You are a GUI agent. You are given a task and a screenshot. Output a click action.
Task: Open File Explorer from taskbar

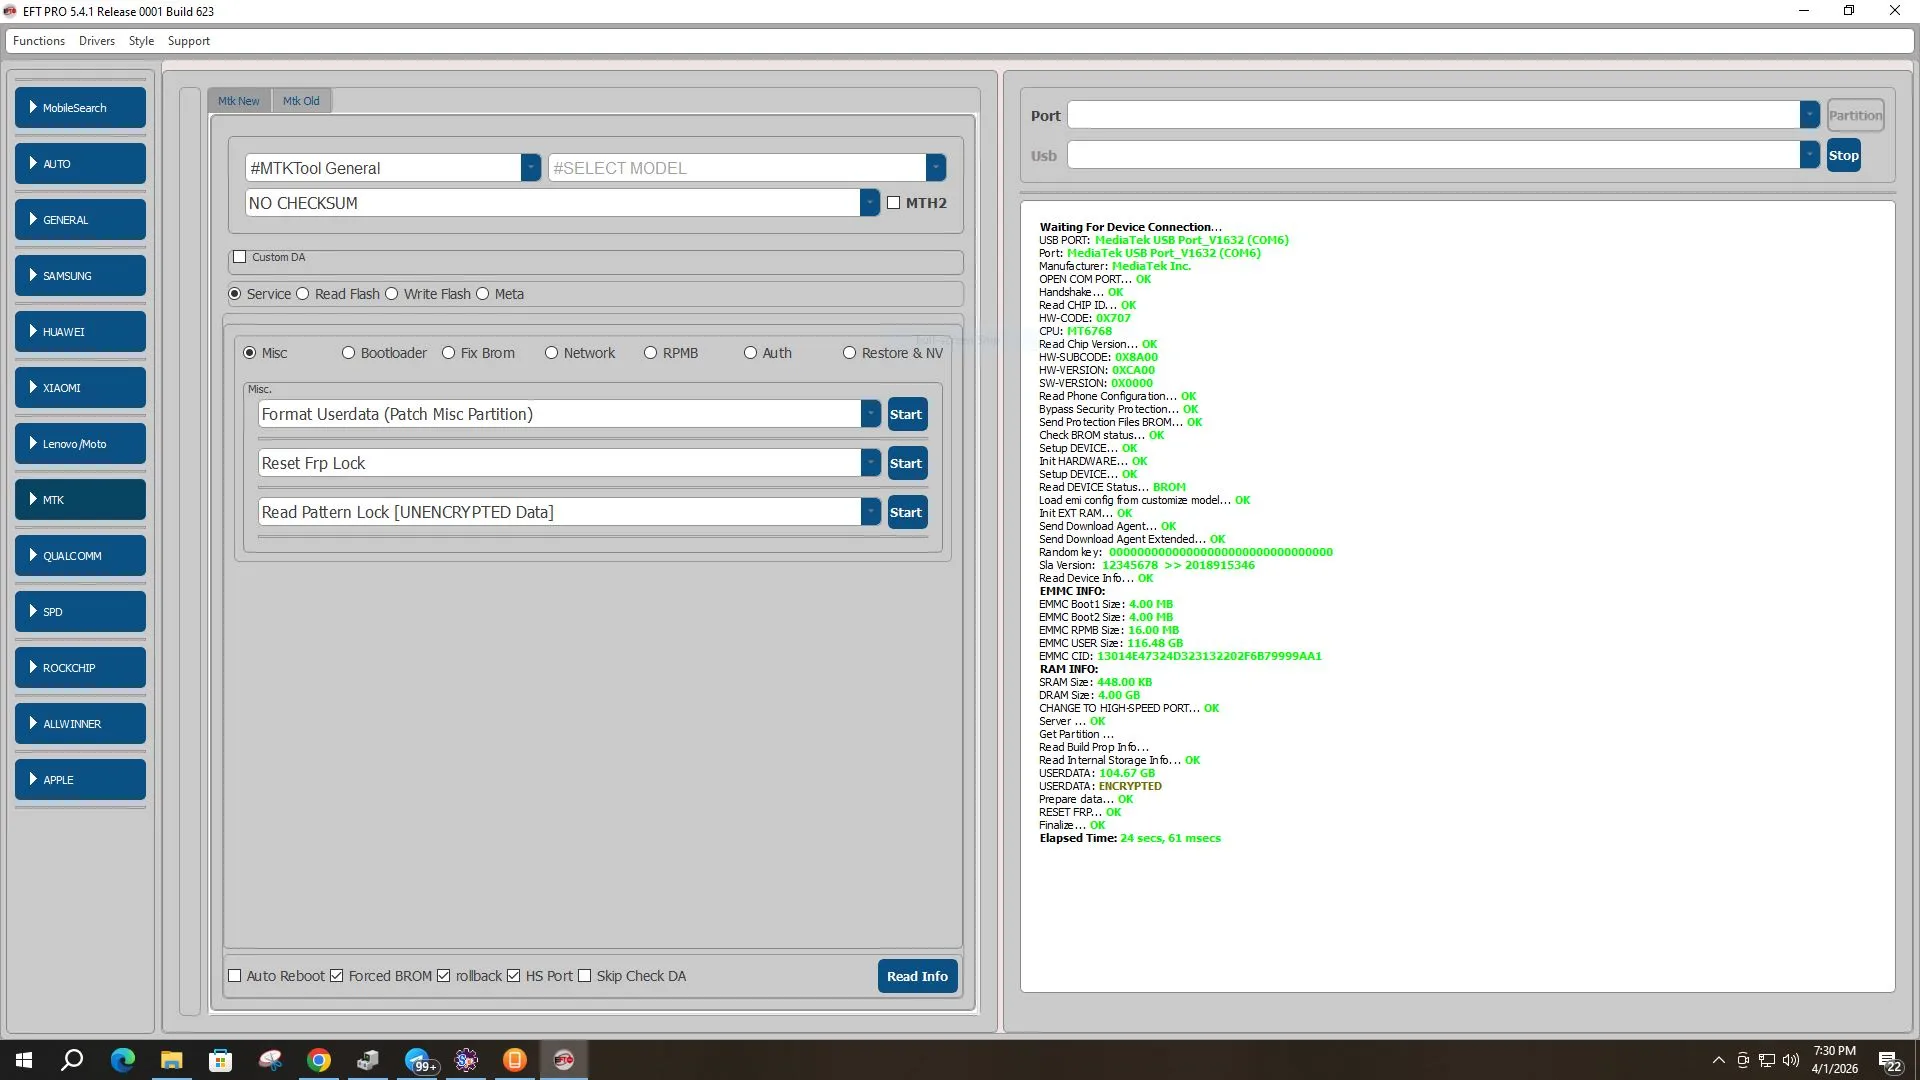coord(171,1060)
